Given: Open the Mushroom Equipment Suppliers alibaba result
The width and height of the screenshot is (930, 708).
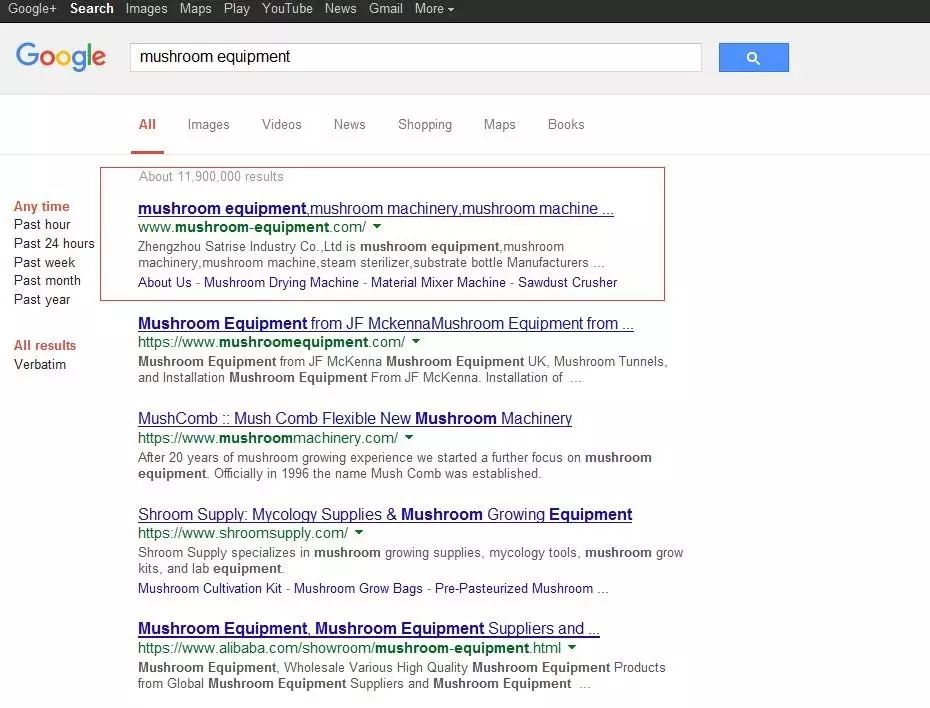Looking at the screenshot, I should point(368,629).
